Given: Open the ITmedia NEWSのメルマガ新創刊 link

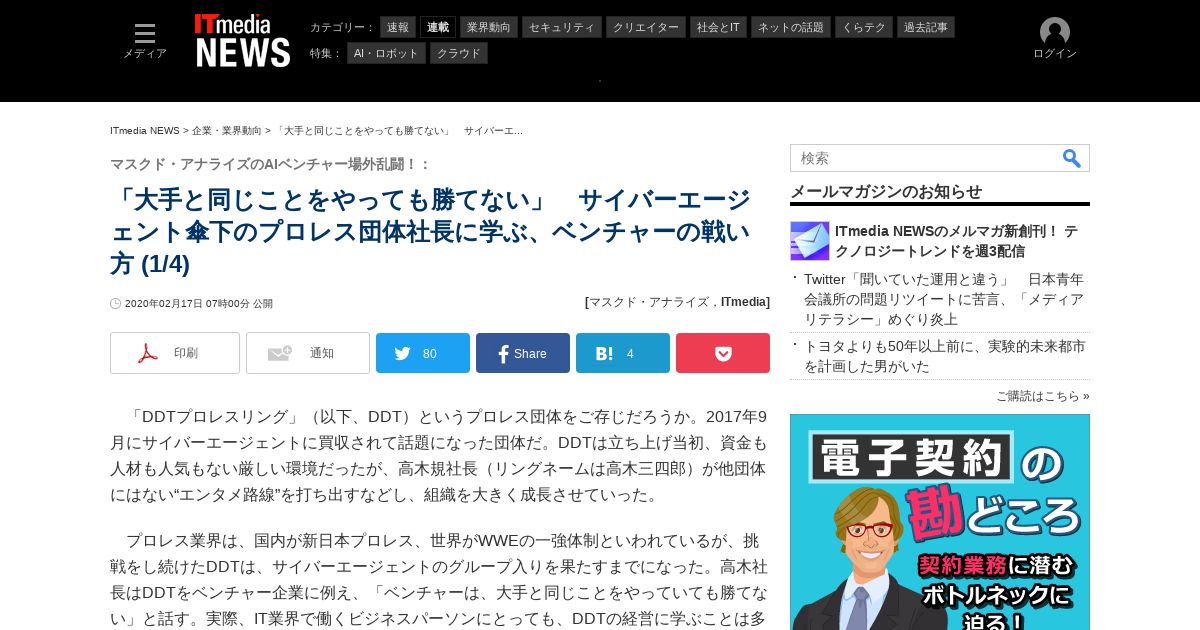Looking at the screenshot, I should [x=956, y=241].
